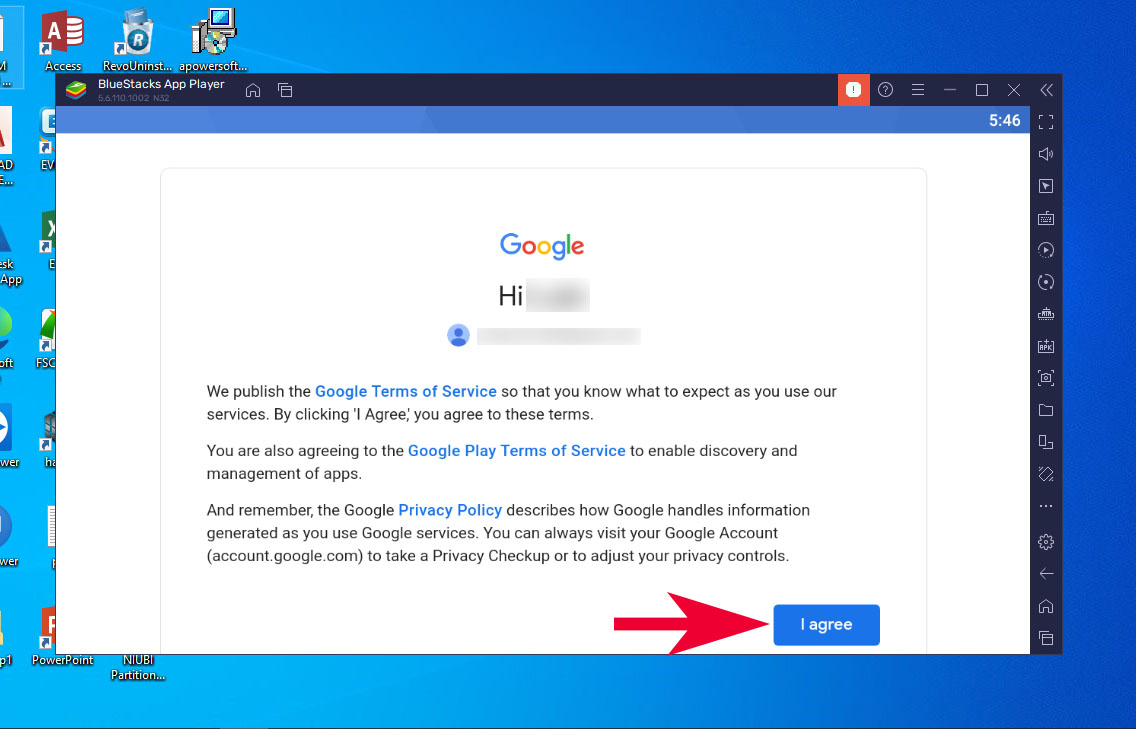Image resolution: width=1136 pixels, height=729 pixels.
Task: Click Install APK icon in sidebar
Action: pos(1045,346)
